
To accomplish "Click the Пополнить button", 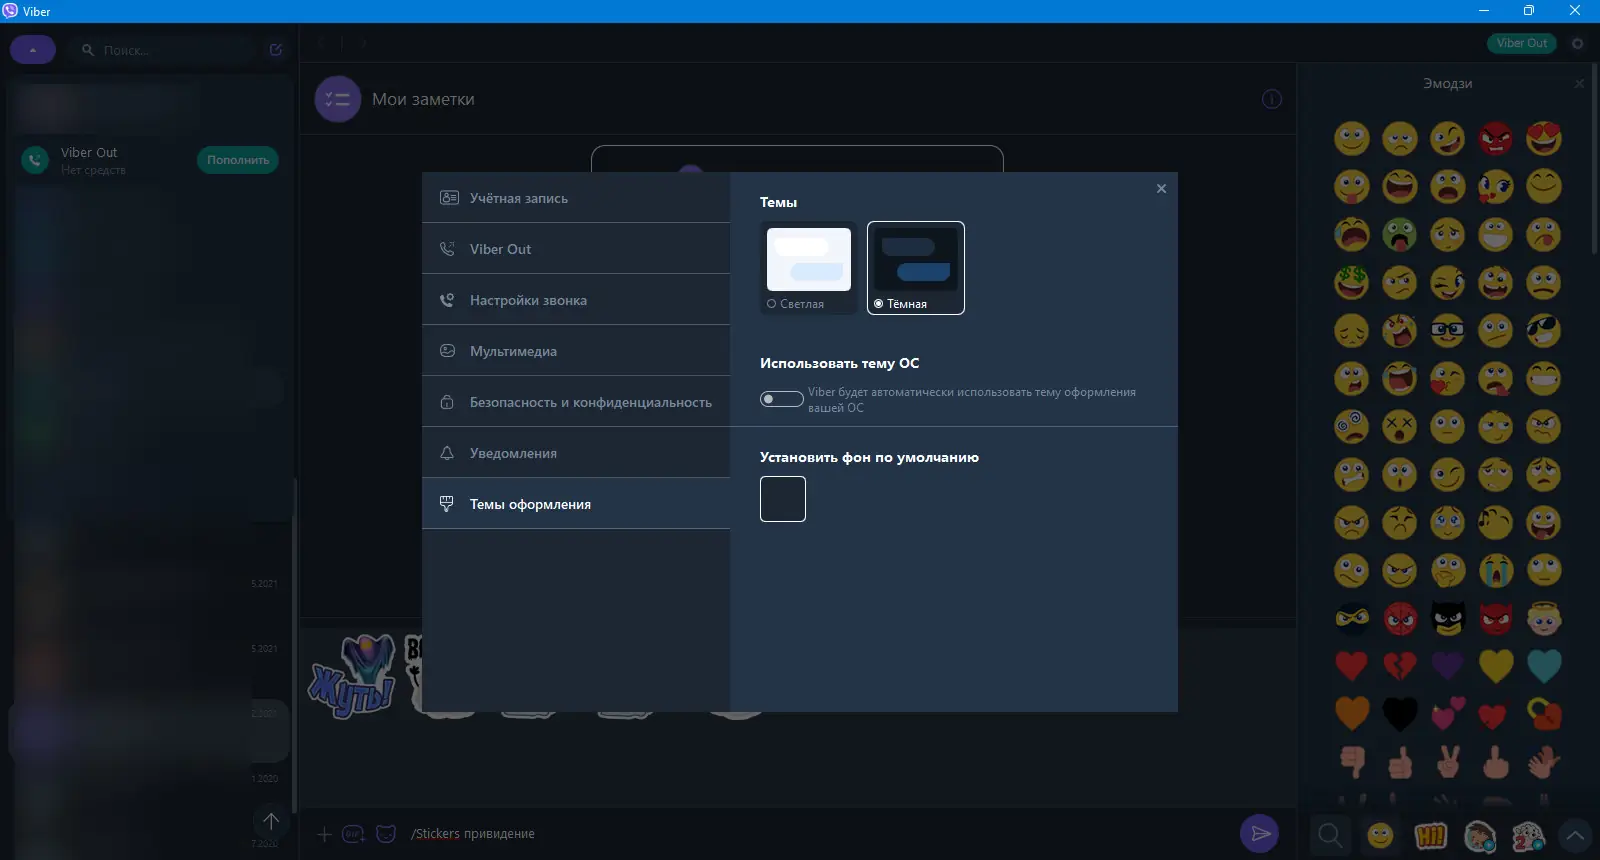I will 238,160.
